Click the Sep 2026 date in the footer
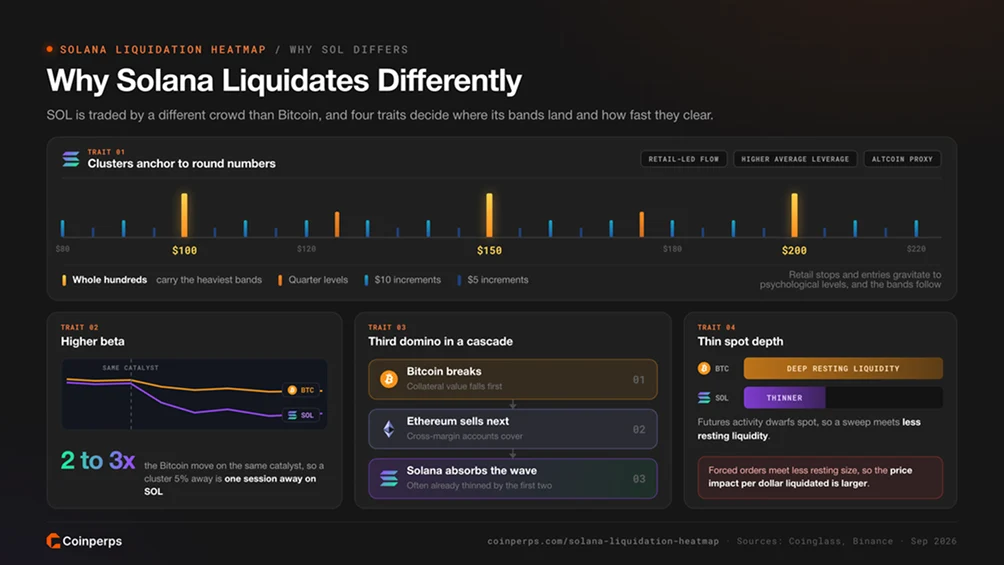Viewport: 1004px width, 565px height. pos(934,541)
